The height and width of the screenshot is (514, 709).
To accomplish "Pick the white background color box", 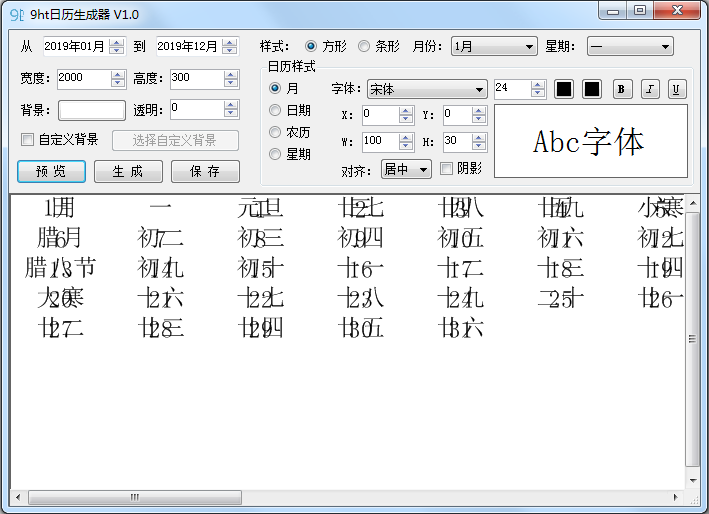I will (92, 110).
